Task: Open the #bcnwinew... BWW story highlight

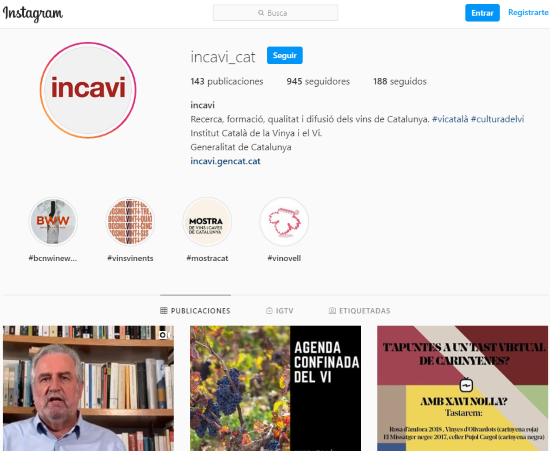Action: [53, 221]
